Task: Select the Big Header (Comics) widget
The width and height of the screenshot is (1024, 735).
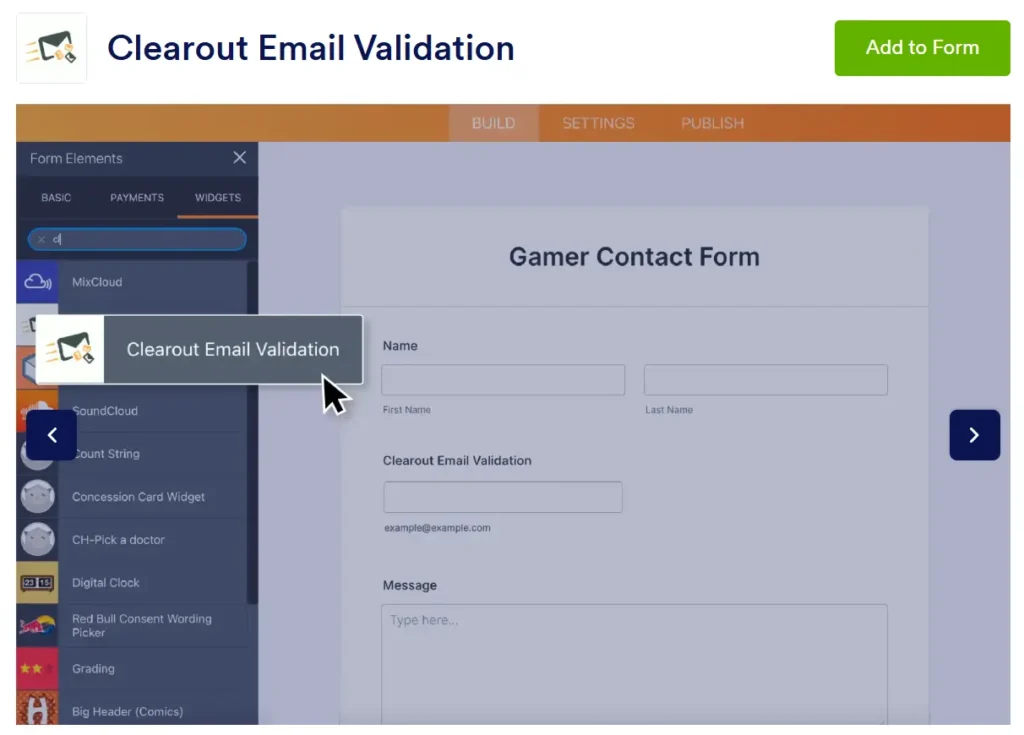Action: [127, 711]
